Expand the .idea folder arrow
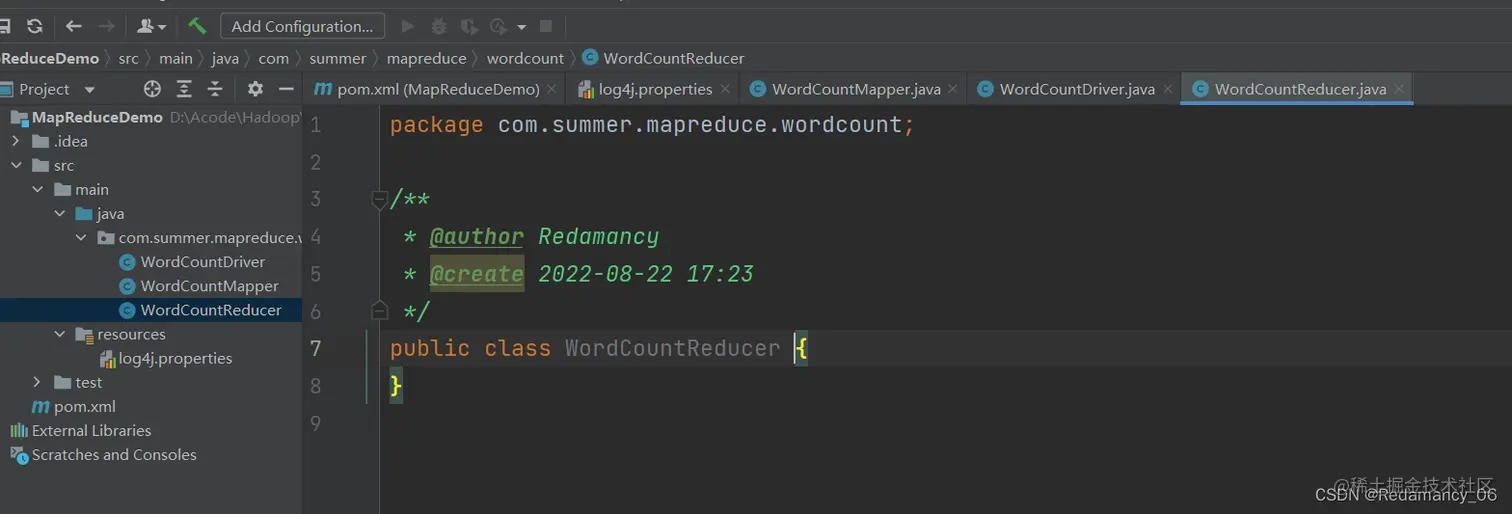1512x514 pixels. point(16,141)
